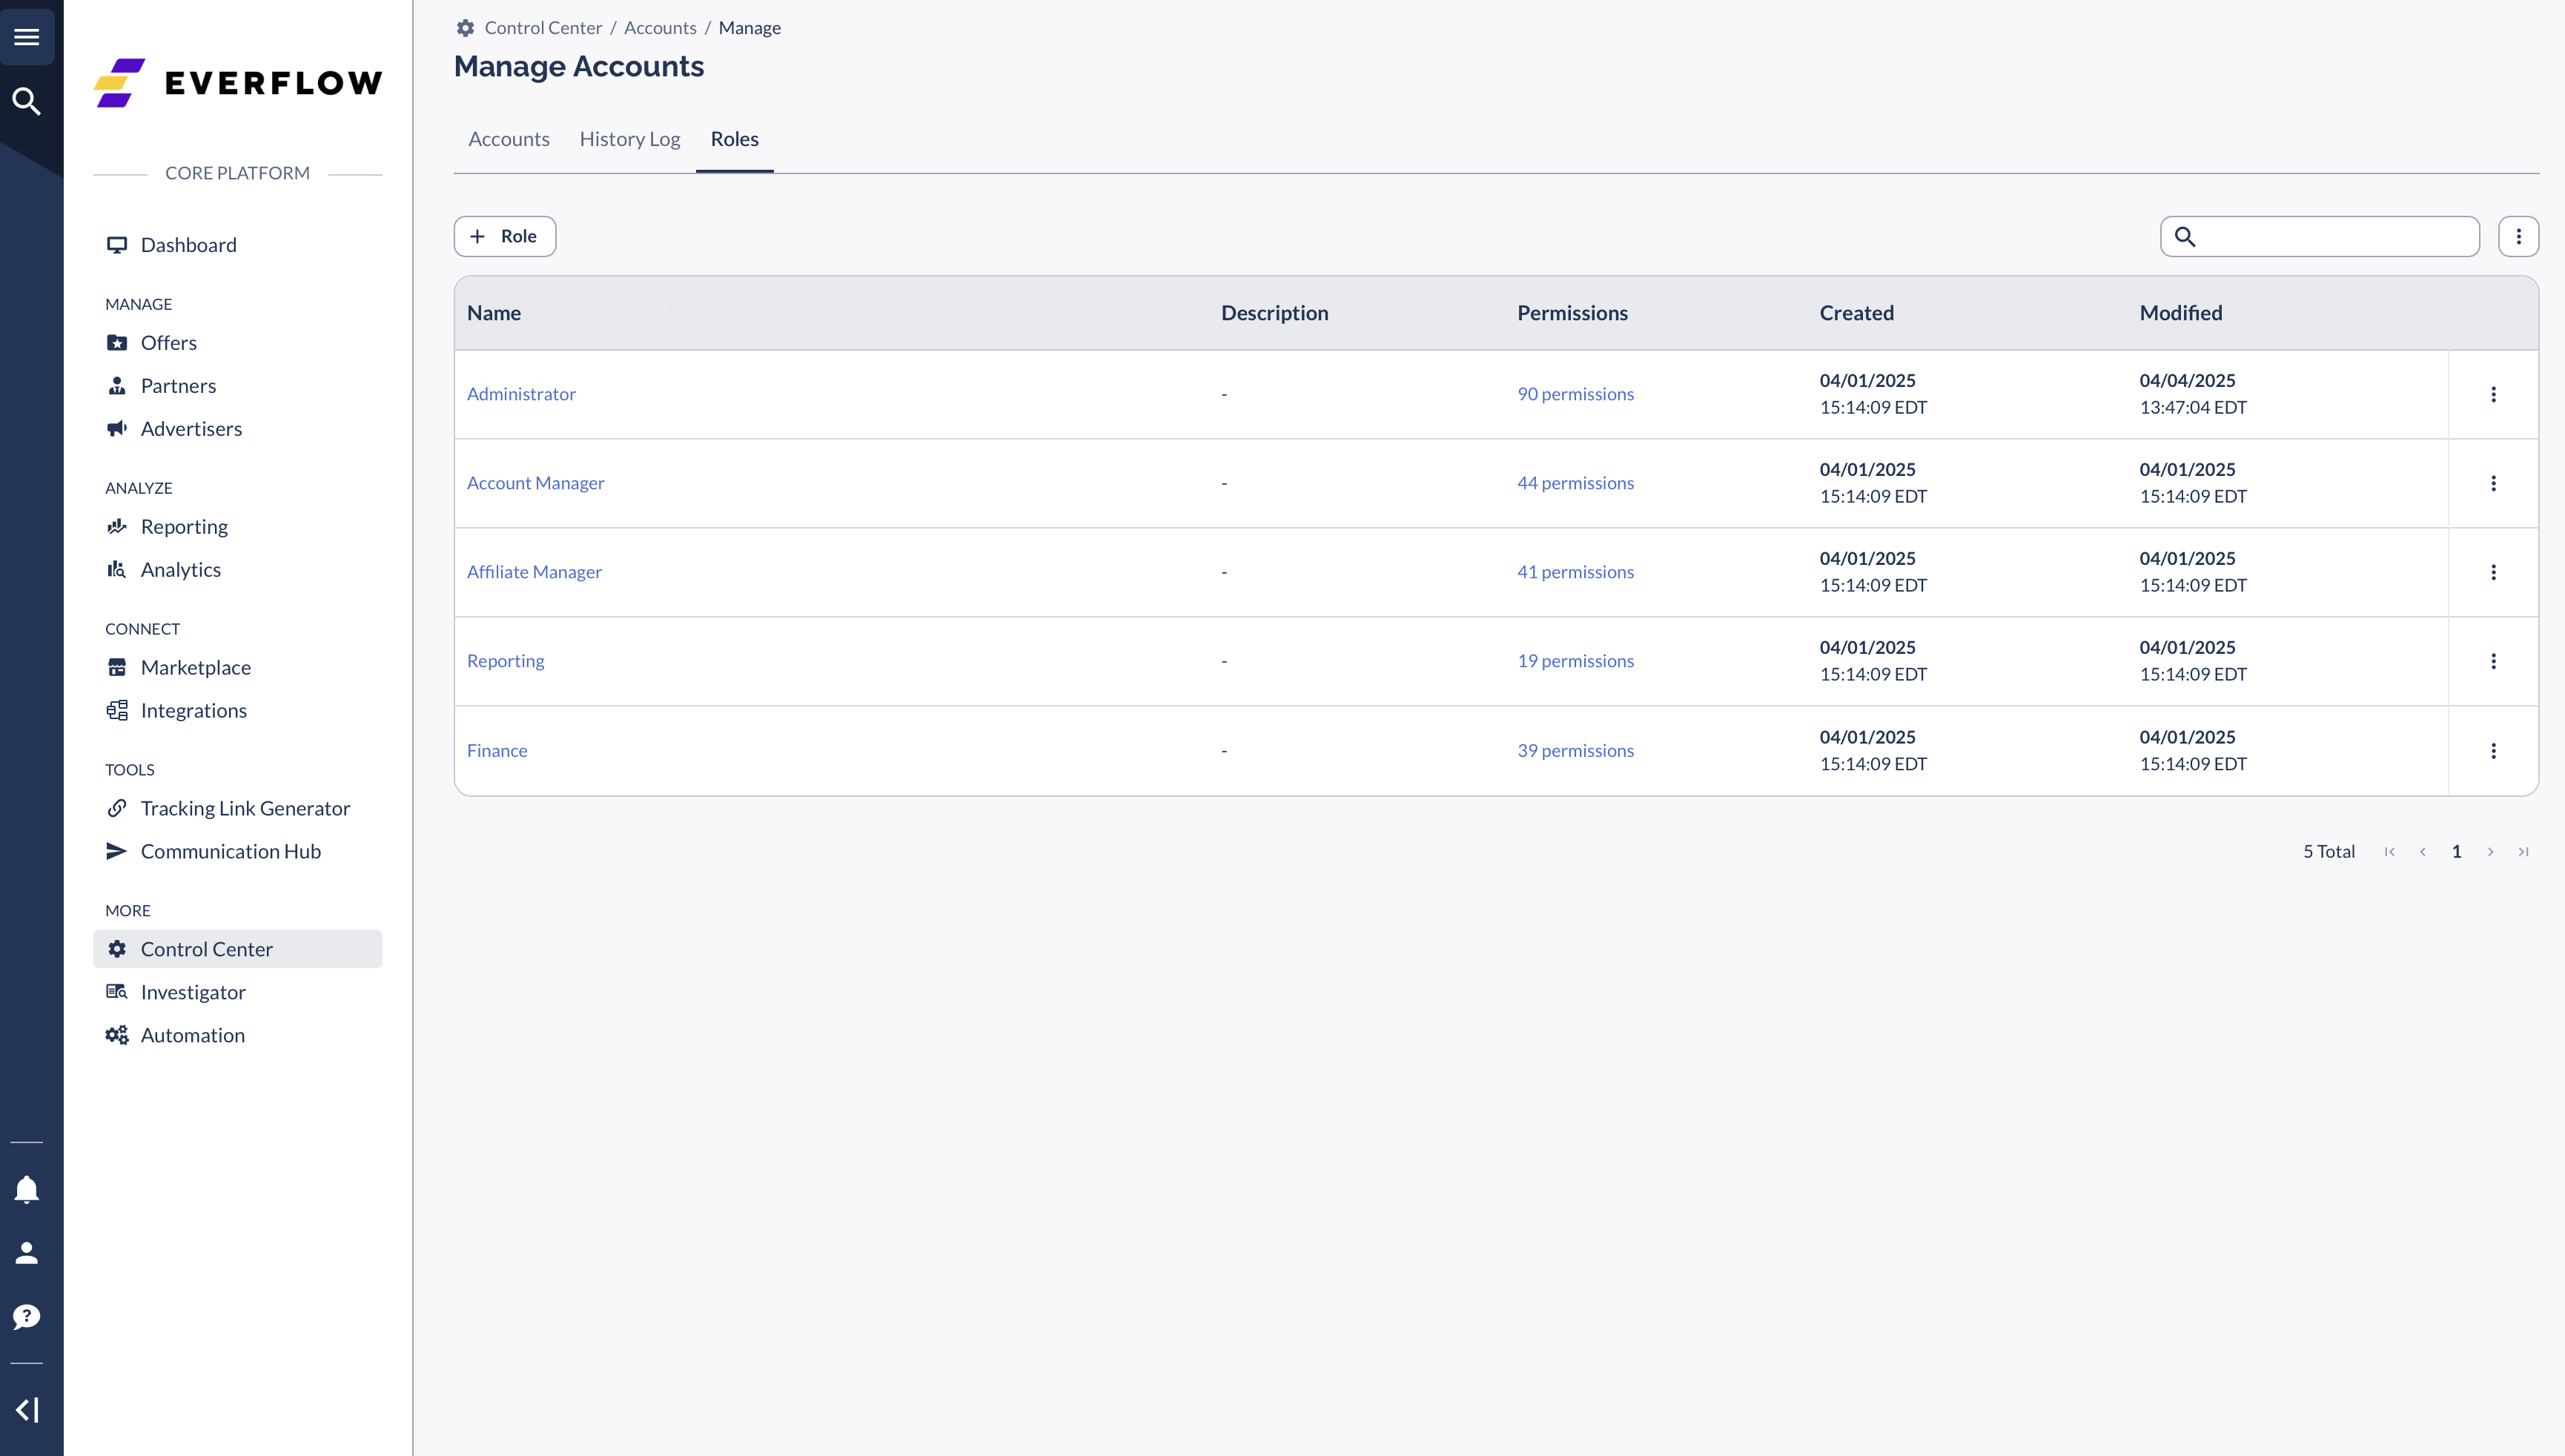Screen dimensions: 2565x1456
Task: Open the notifications bell icon
Action: (27, 1189)
